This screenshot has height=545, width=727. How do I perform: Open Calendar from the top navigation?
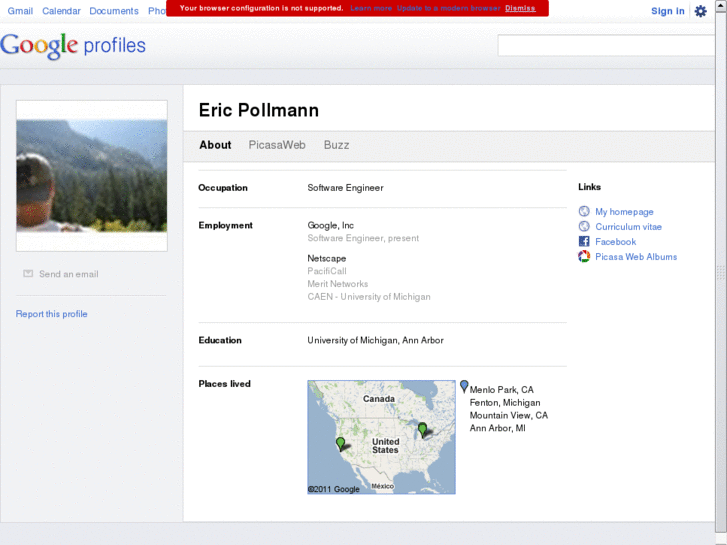tap(61, 11)
